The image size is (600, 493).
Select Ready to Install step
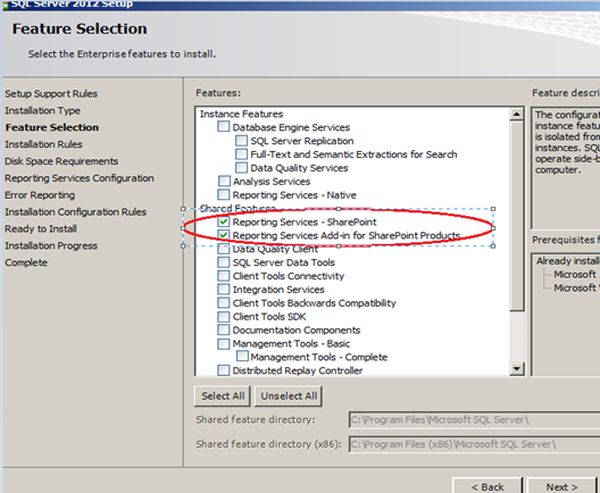click(41, 229)
